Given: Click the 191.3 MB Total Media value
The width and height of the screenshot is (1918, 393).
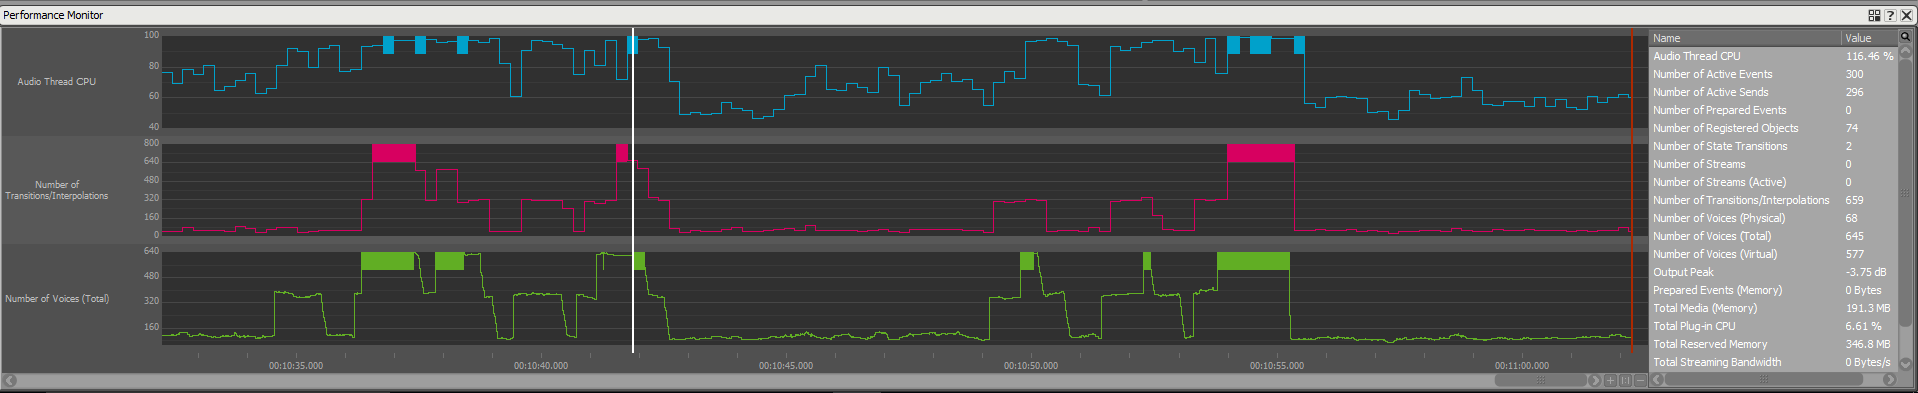Looking at the screenshot, I should pyautogui.click(x=1868, y=308).
